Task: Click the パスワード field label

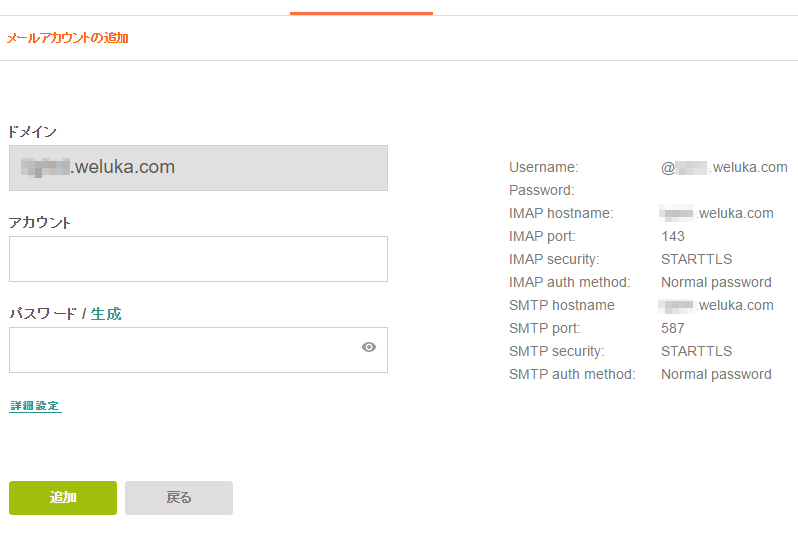Action: tap(43, 314)
